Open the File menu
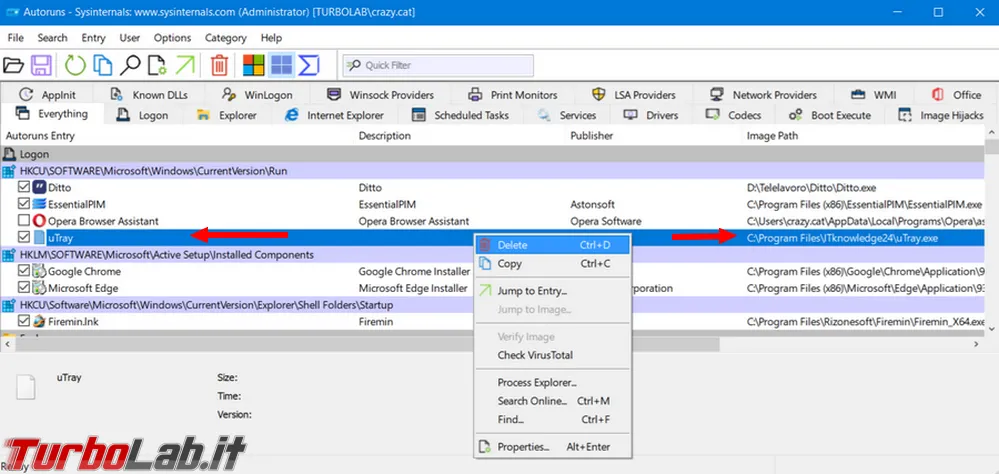The width and height of the screenshot is (999, 474). (x=15, y=38)
